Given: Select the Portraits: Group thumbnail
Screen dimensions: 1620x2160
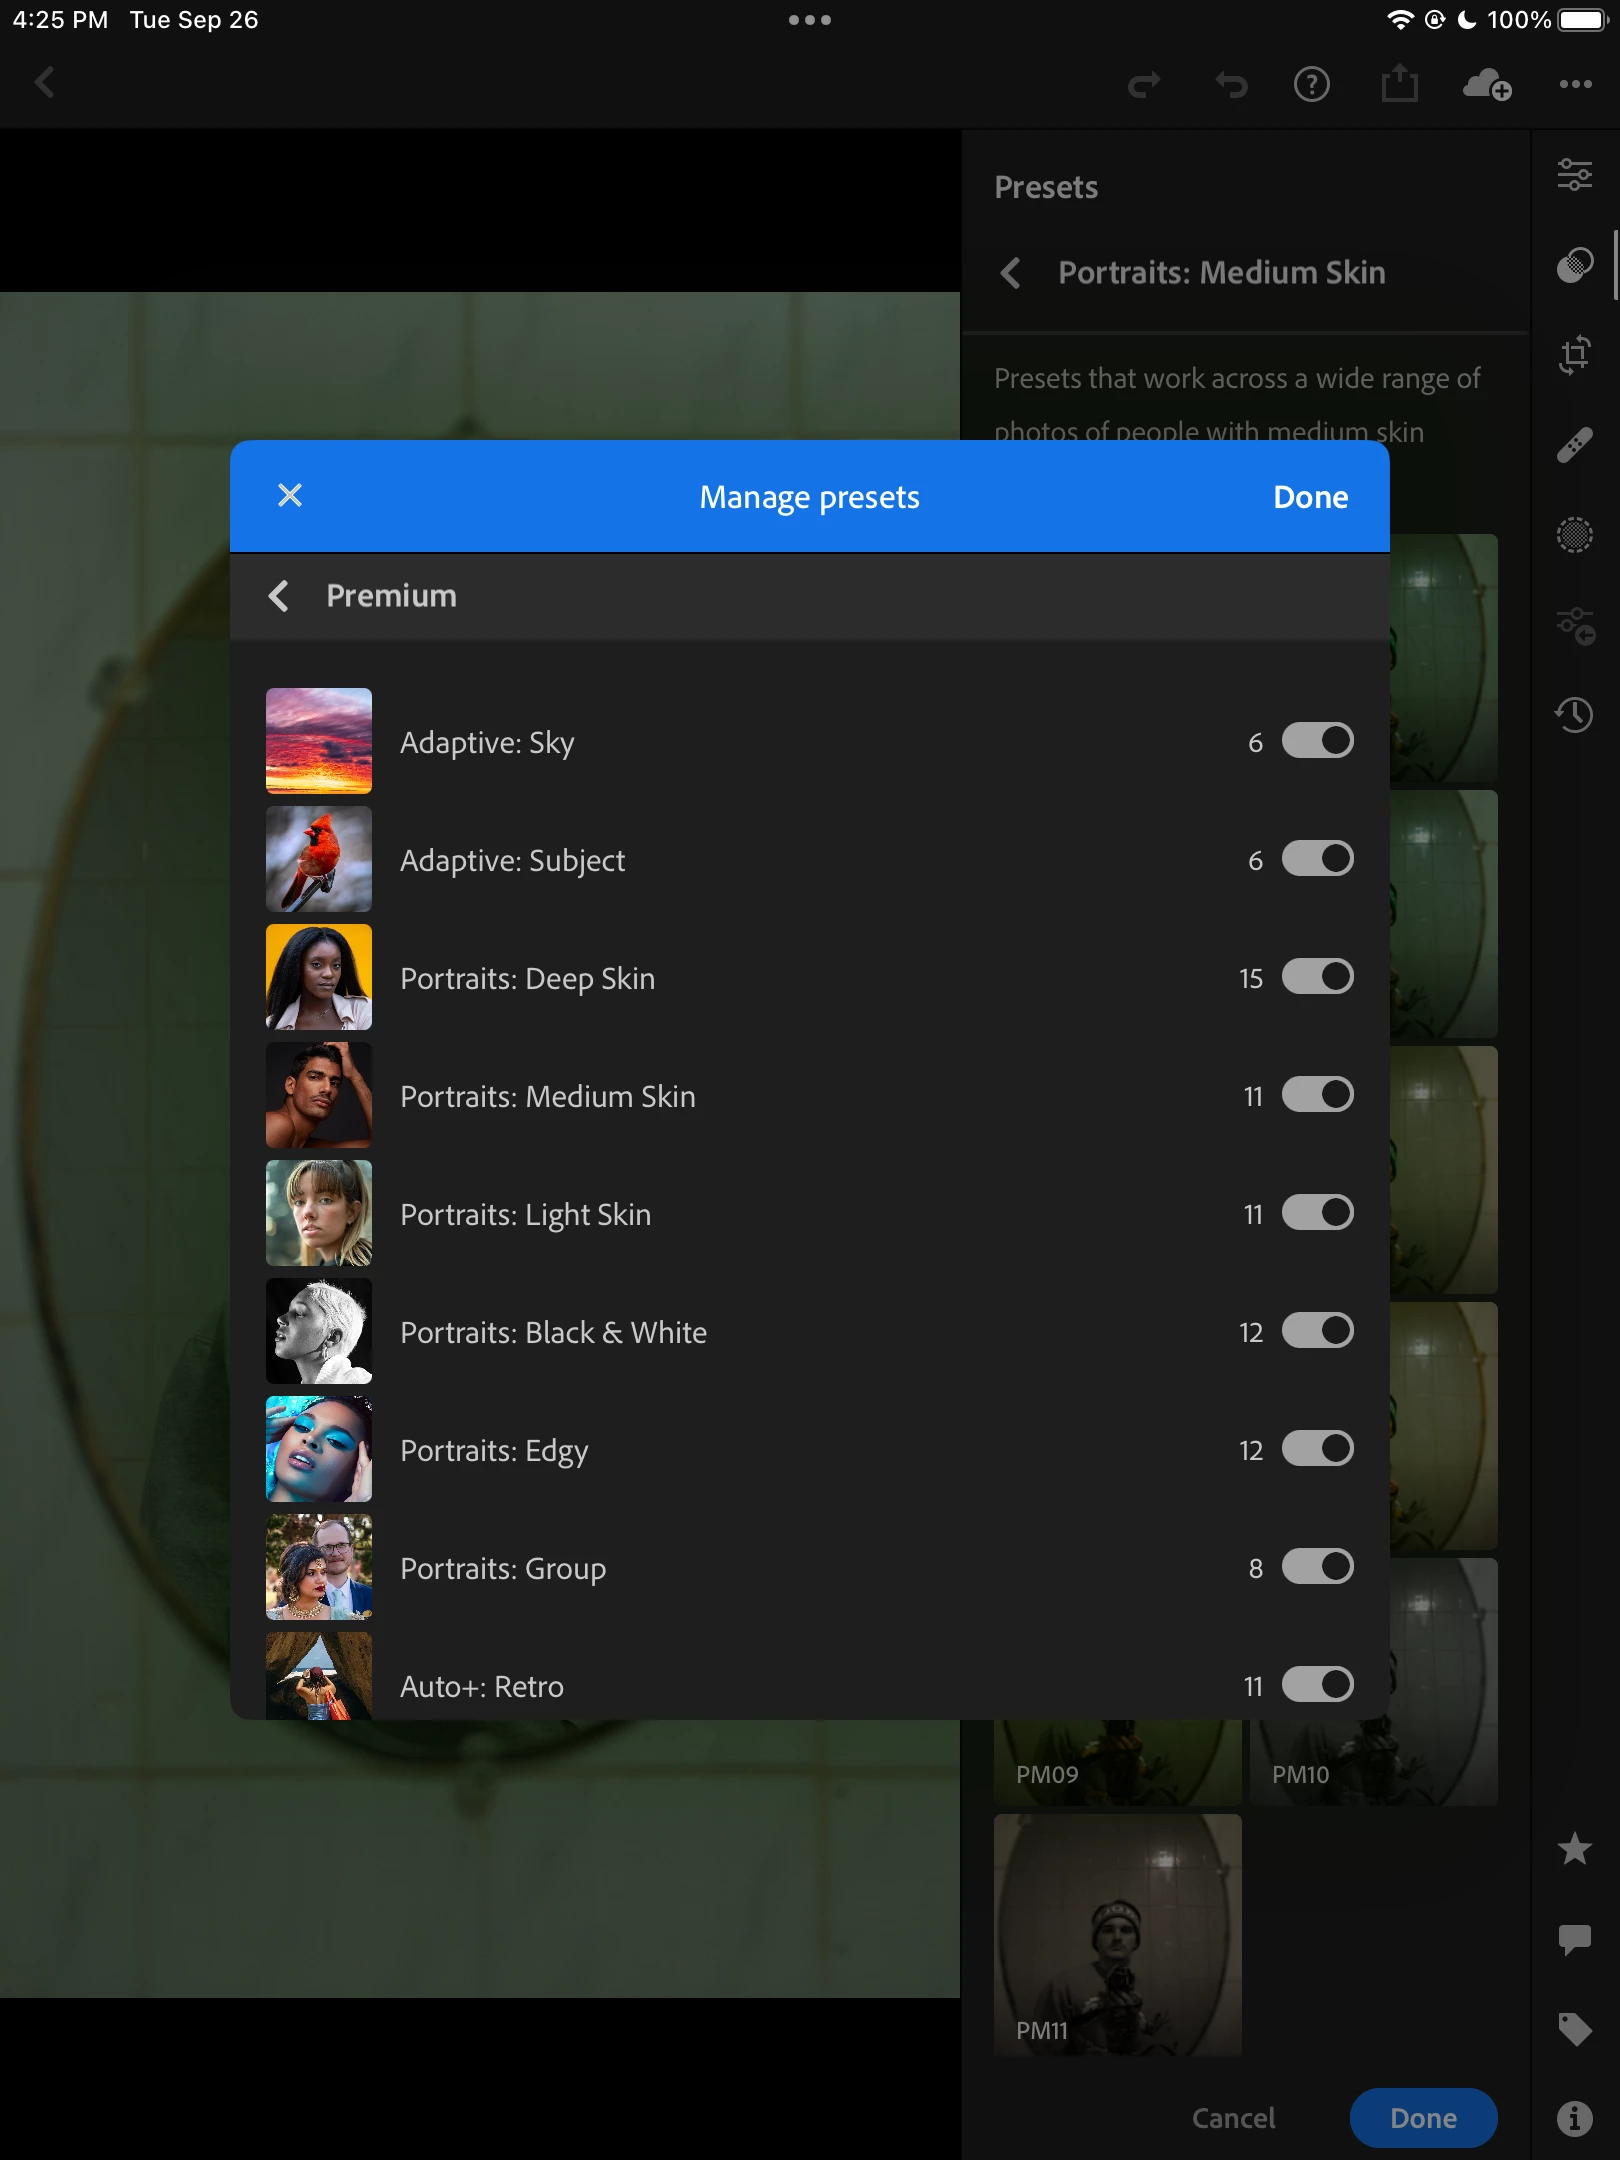Looking at the screenshot, I should point(319,1567).
